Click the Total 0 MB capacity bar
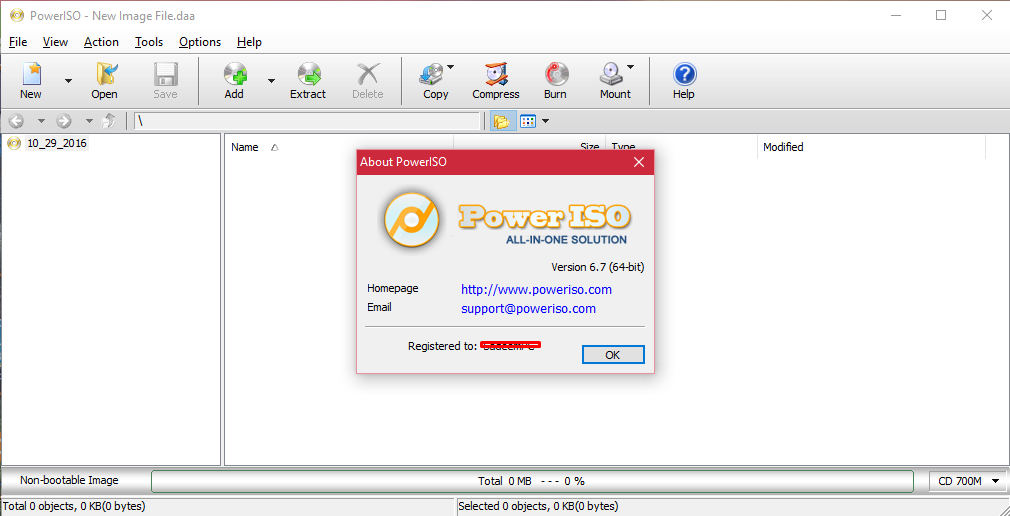The height and width of the screenshot is (516, 1010). pos(532,481)
